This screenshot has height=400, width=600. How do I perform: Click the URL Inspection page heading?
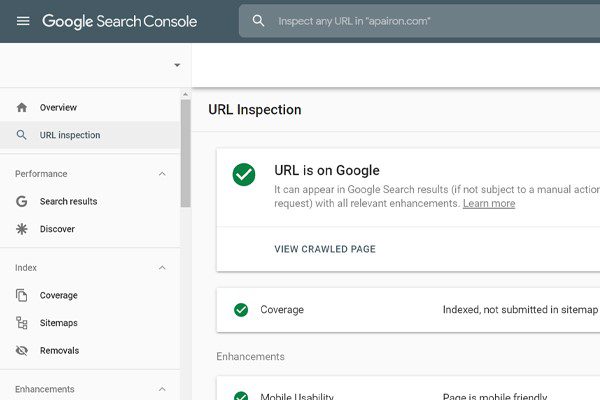pyautogui.click(x=254, y=110)
